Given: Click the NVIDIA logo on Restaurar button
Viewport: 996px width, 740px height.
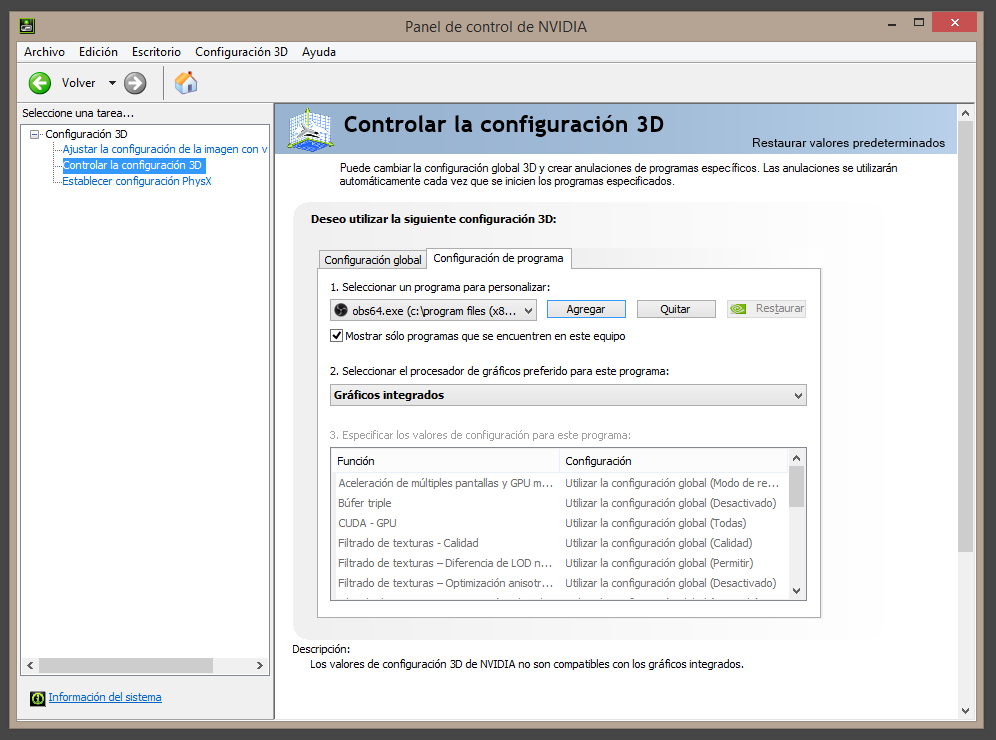Looking at the screenshot, I should point(738,309).
